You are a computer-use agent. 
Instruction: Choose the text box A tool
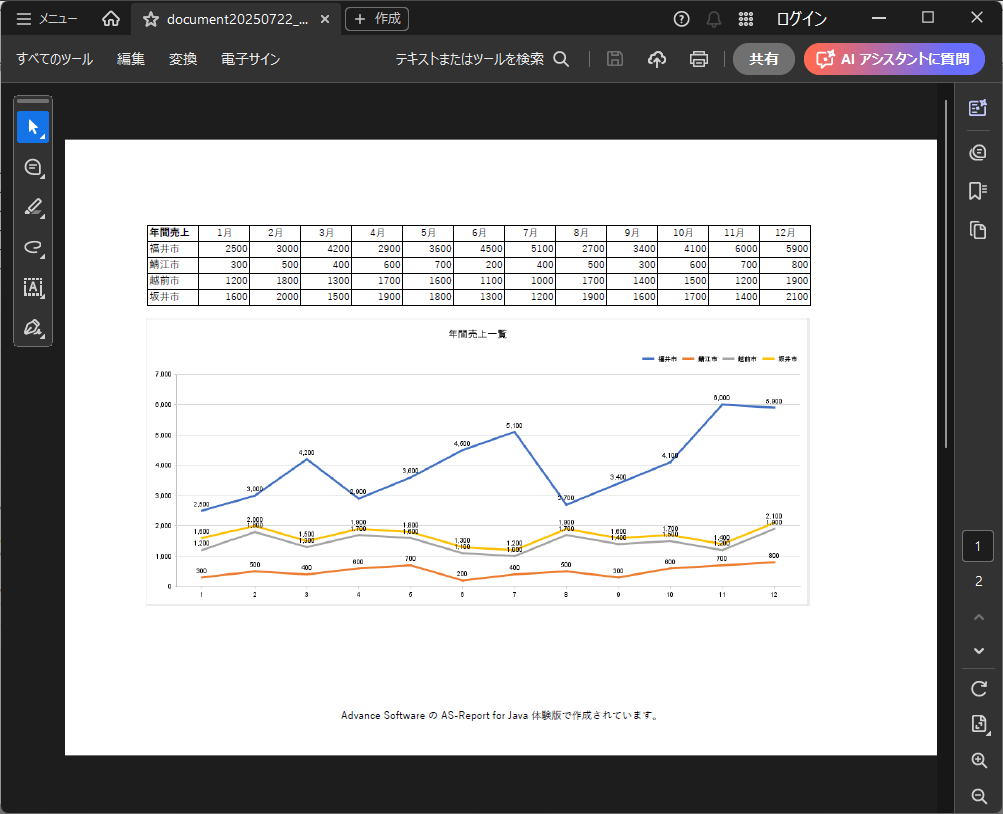pyautogui.click(x=33, y=288)
